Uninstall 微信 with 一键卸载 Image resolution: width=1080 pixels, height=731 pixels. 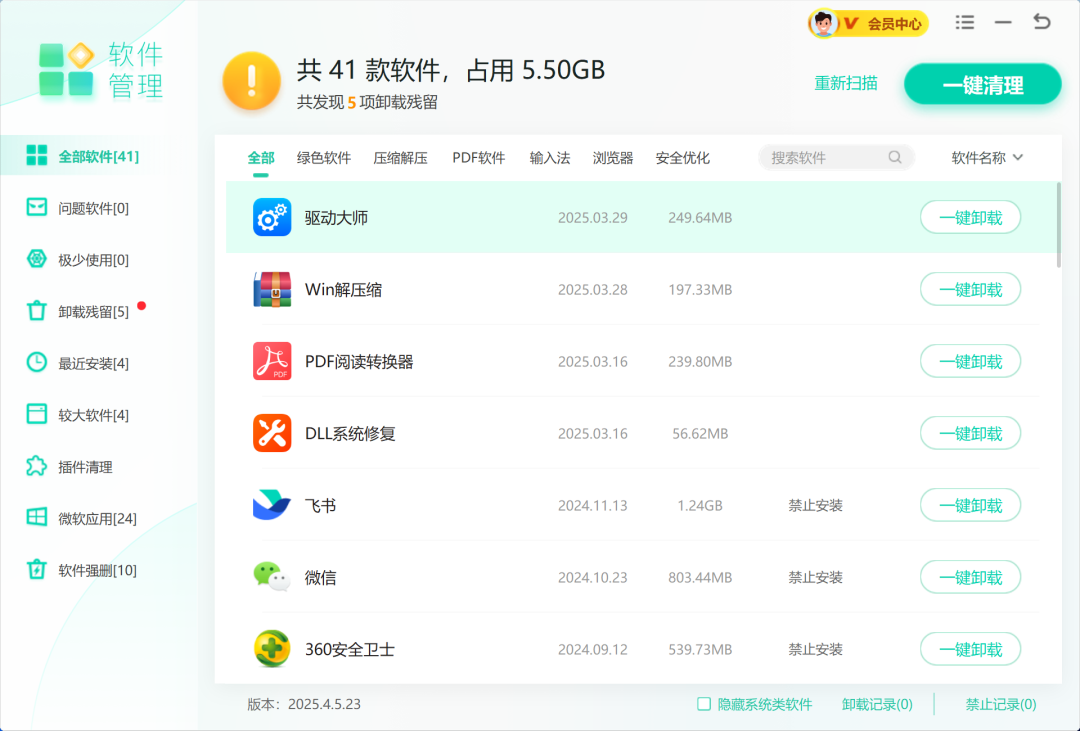(970, 577)
